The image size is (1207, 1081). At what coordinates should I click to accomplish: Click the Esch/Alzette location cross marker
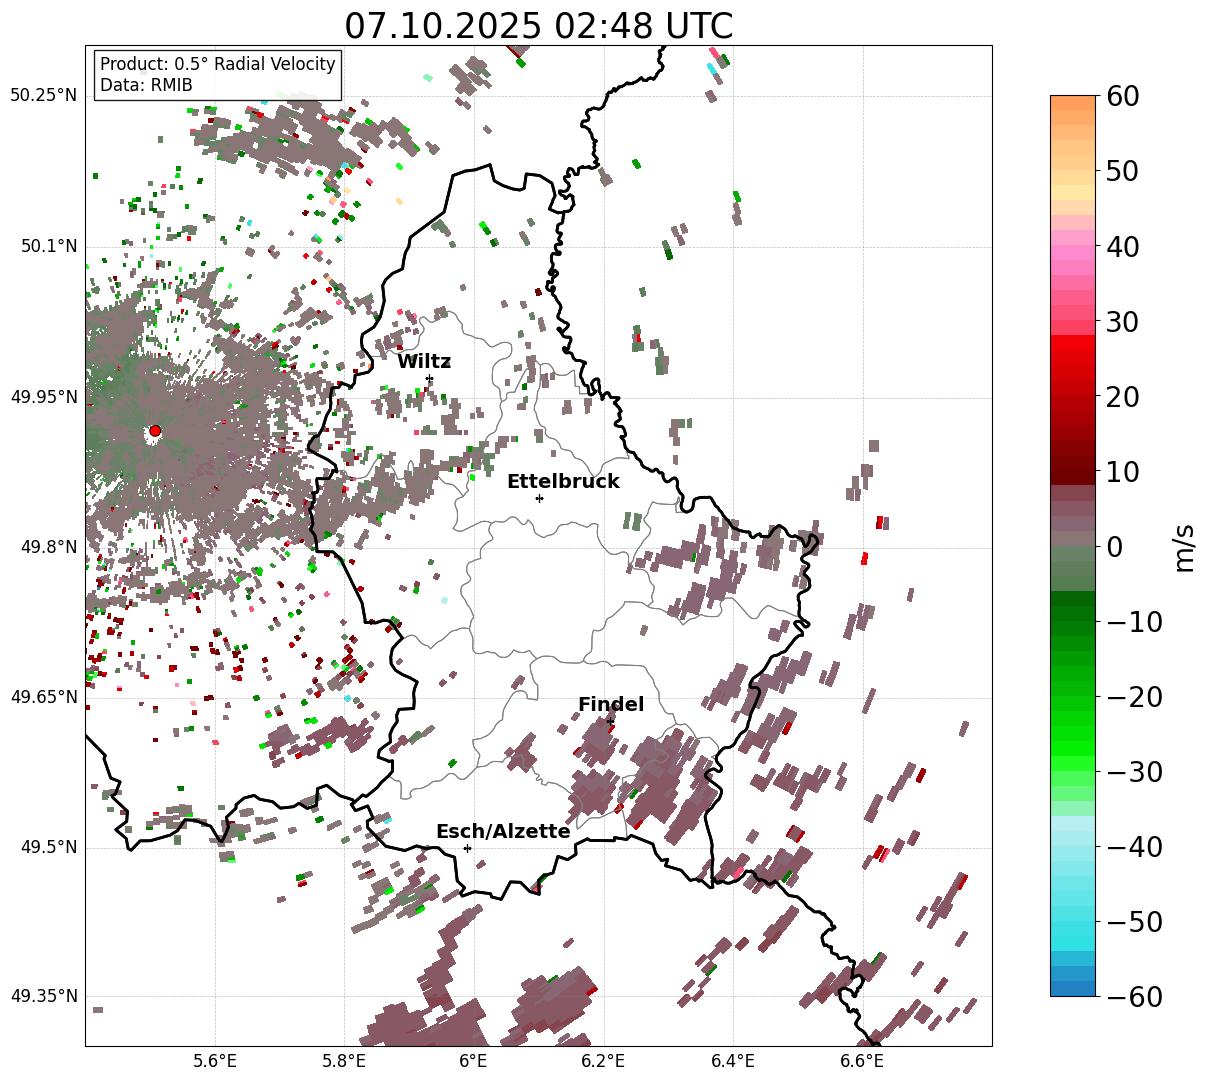tap(467, 848)
